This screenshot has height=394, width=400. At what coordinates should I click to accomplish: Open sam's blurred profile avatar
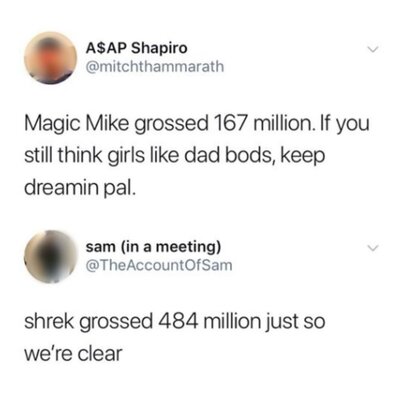point(51,256)
